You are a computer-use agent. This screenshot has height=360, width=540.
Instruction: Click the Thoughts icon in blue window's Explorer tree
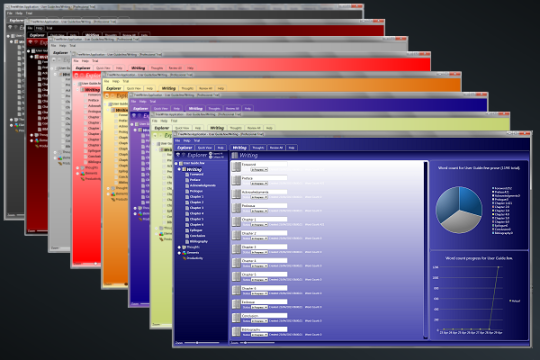184,247
